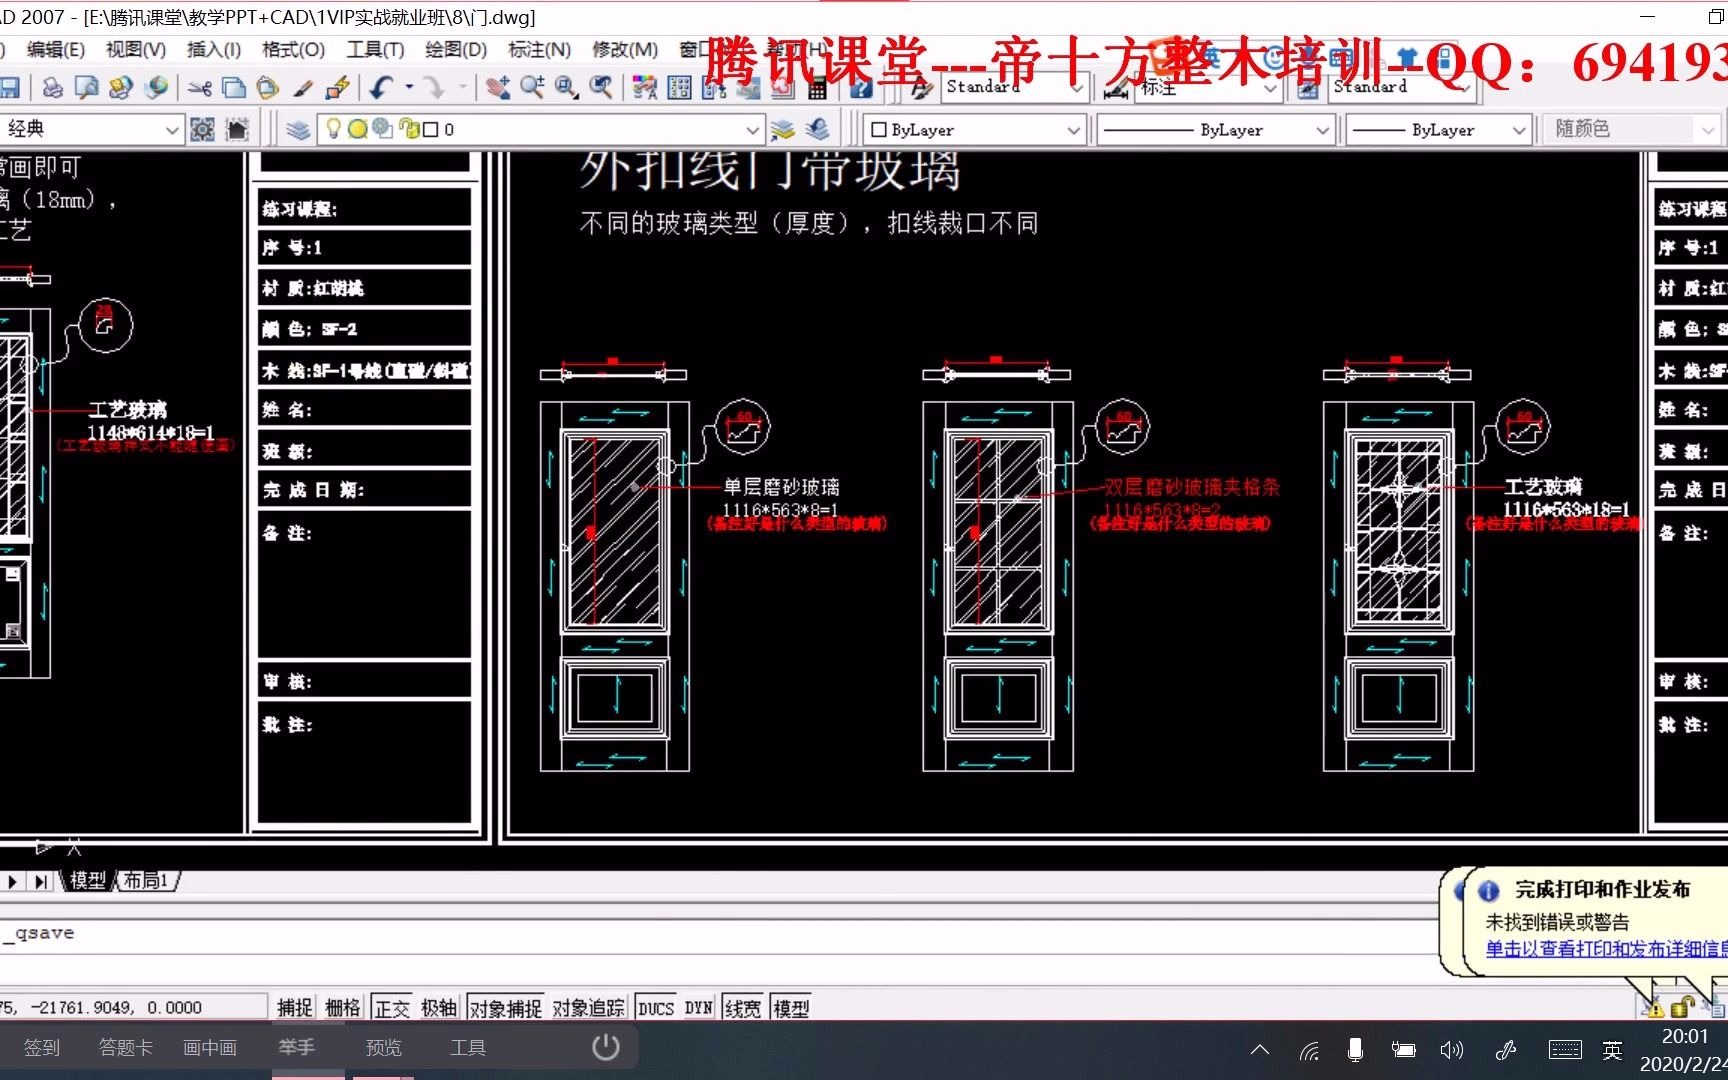The image size is (1728, 1080).
Task: Select the Zoom Window tool
Action: point(567,88)
